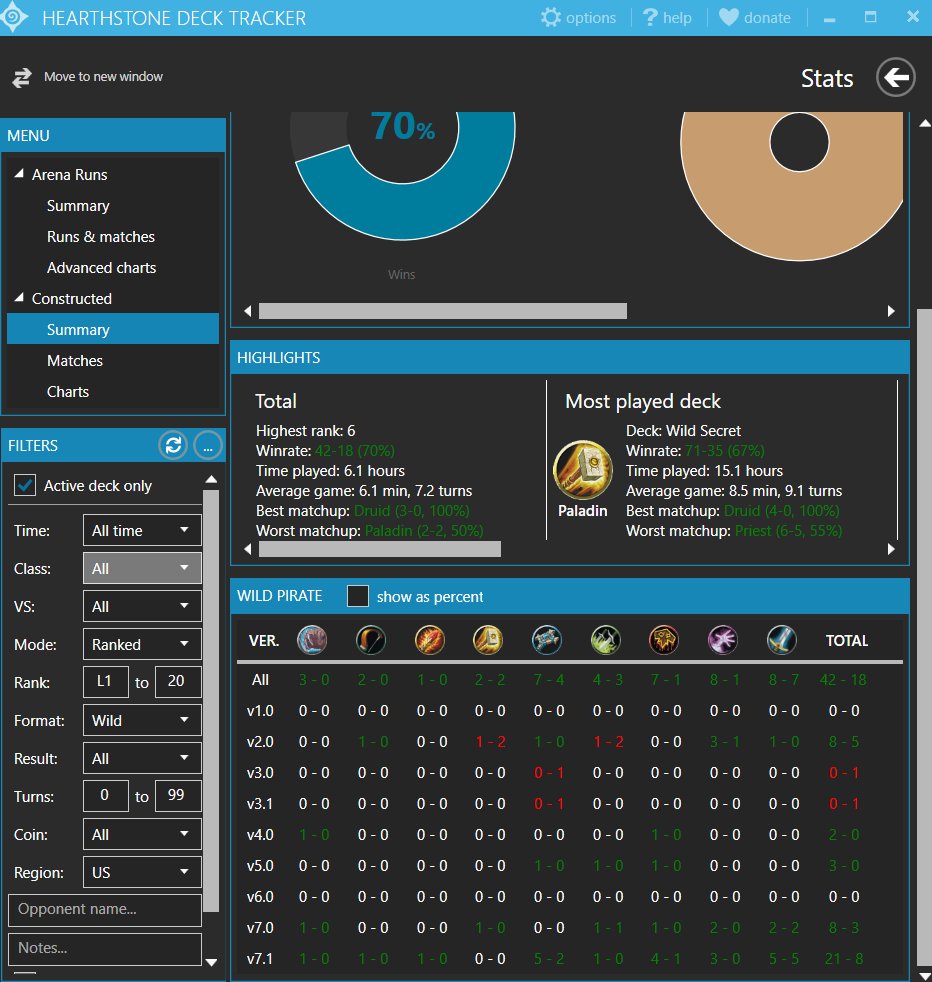
Task: Click the charts horizontal scrollbar thumb
Action: [443, 311]
